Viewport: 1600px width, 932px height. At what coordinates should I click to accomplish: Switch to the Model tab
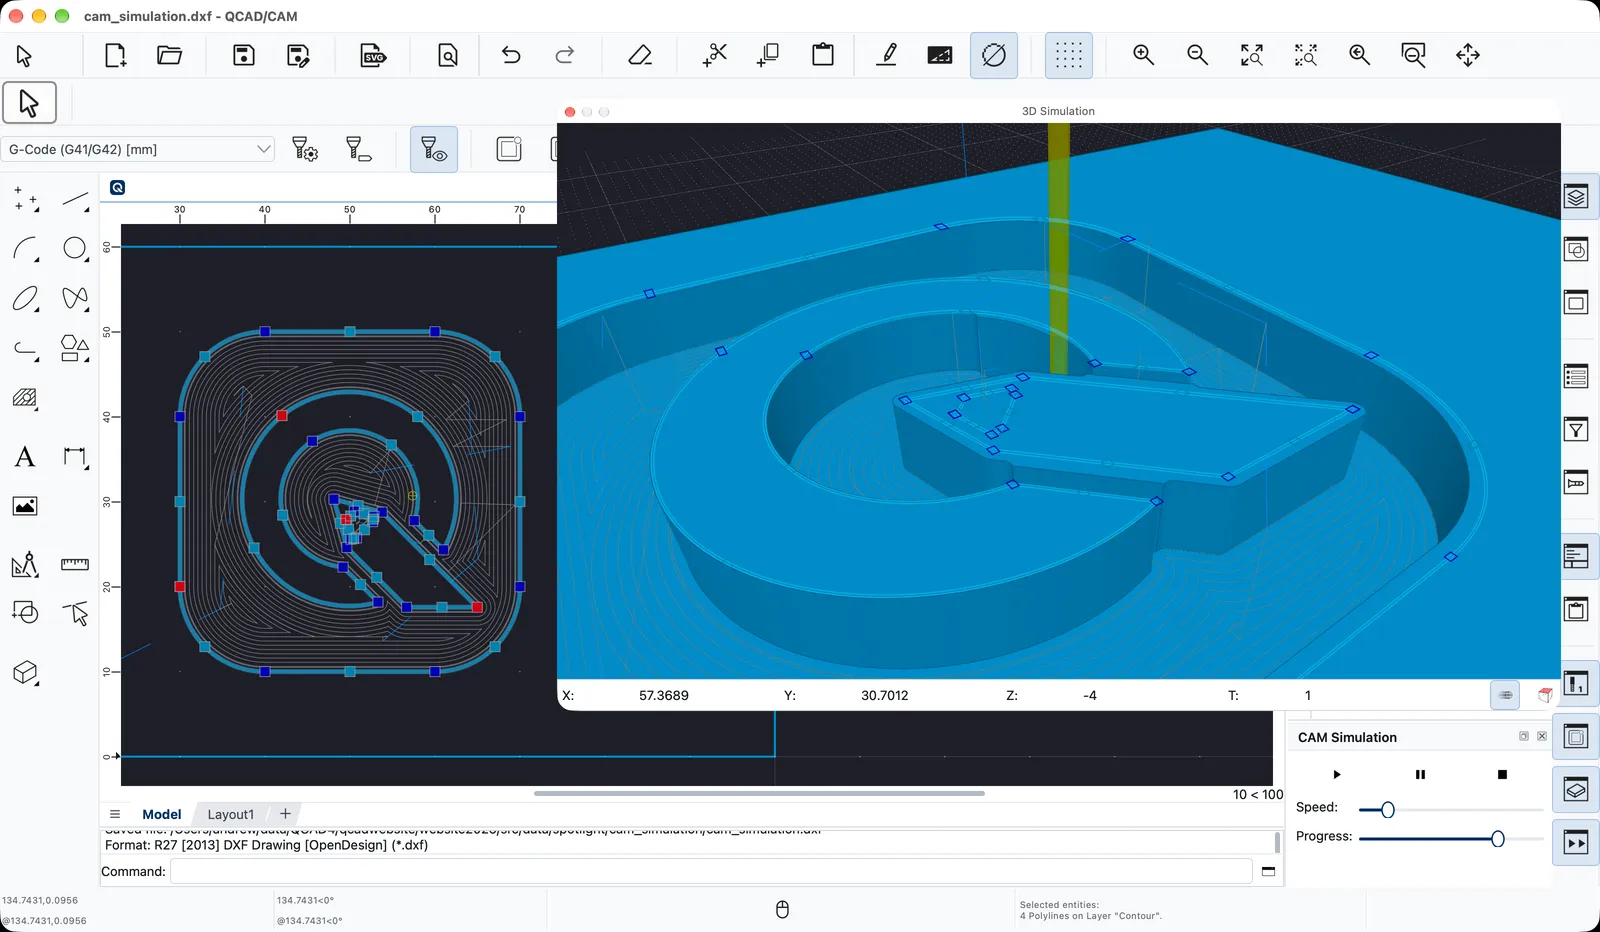[x=162, y=814]
